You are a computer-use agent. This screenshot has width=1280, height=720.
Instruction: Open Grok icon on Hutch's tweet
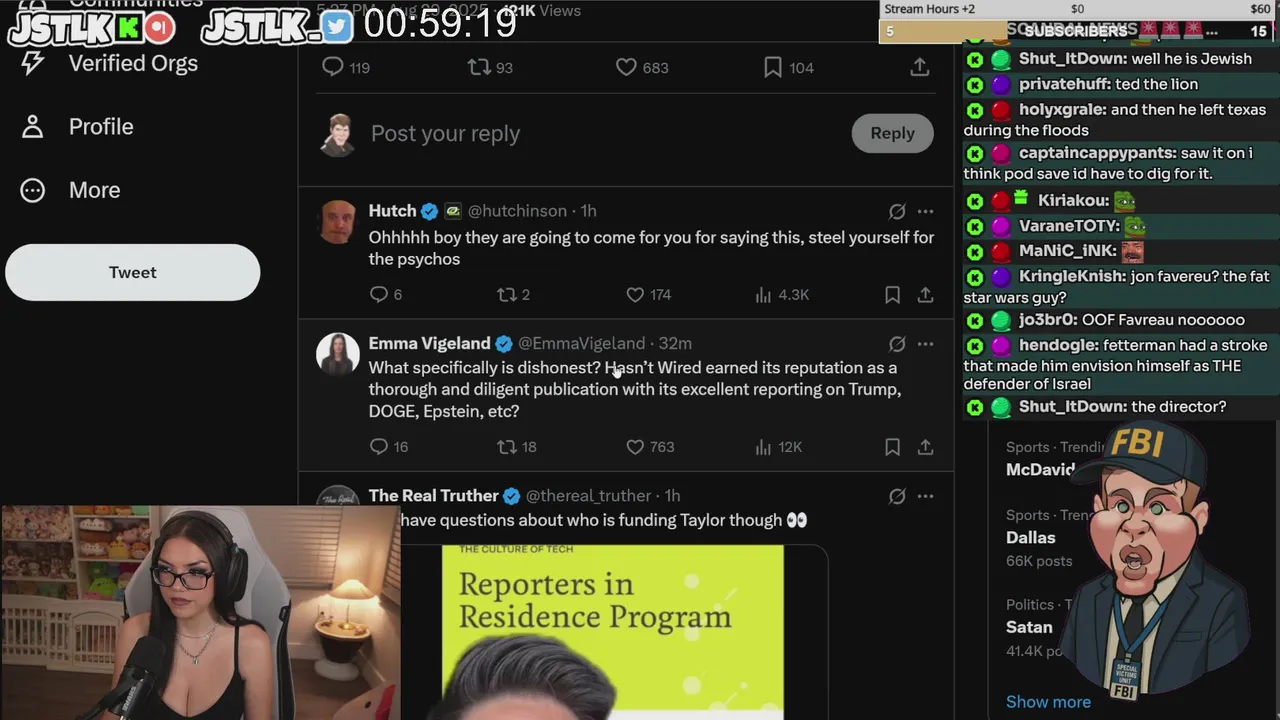897,211
